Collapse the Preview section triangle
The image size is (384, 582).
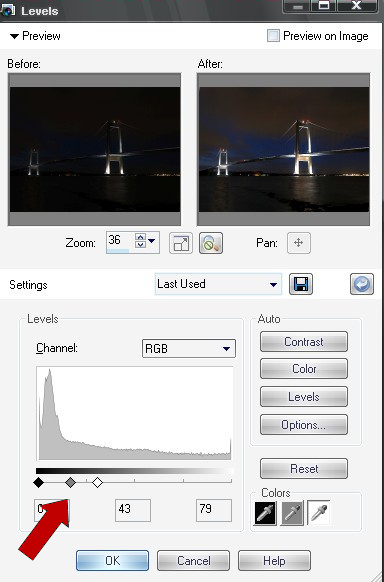click(14, 36)
